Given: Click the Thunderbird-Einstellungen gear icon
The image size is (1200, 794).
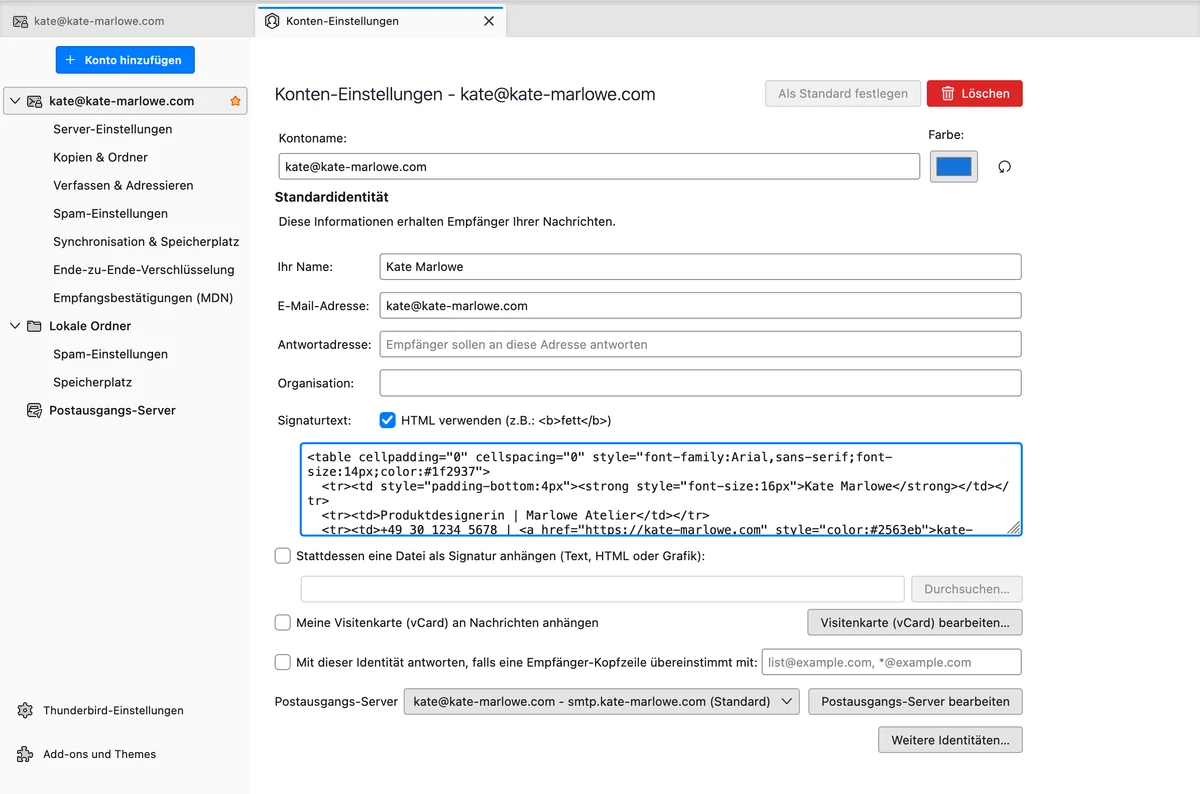Looking at the screenshot, I should click(x=25, y=710).
